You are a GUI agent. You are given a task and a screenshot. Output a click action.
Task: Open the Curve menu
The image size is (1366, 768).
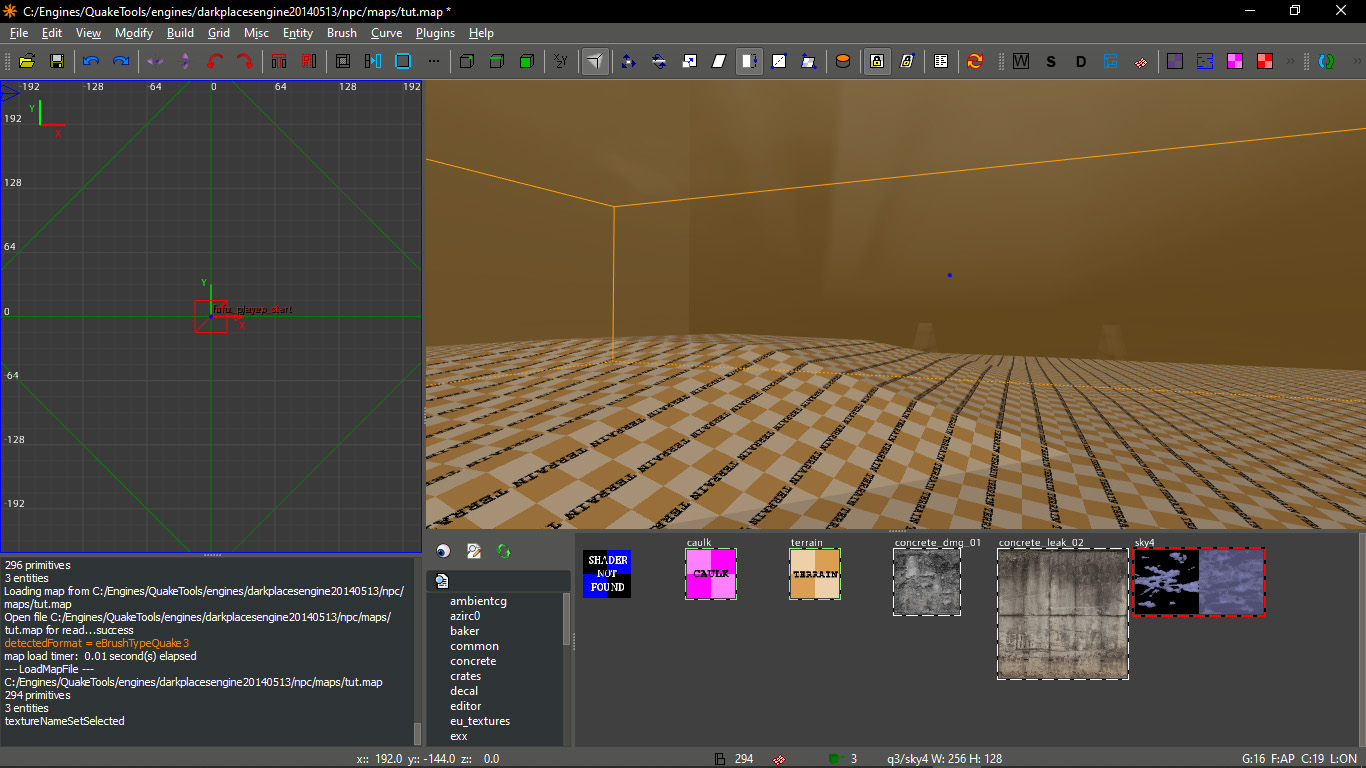coord(386,33)
